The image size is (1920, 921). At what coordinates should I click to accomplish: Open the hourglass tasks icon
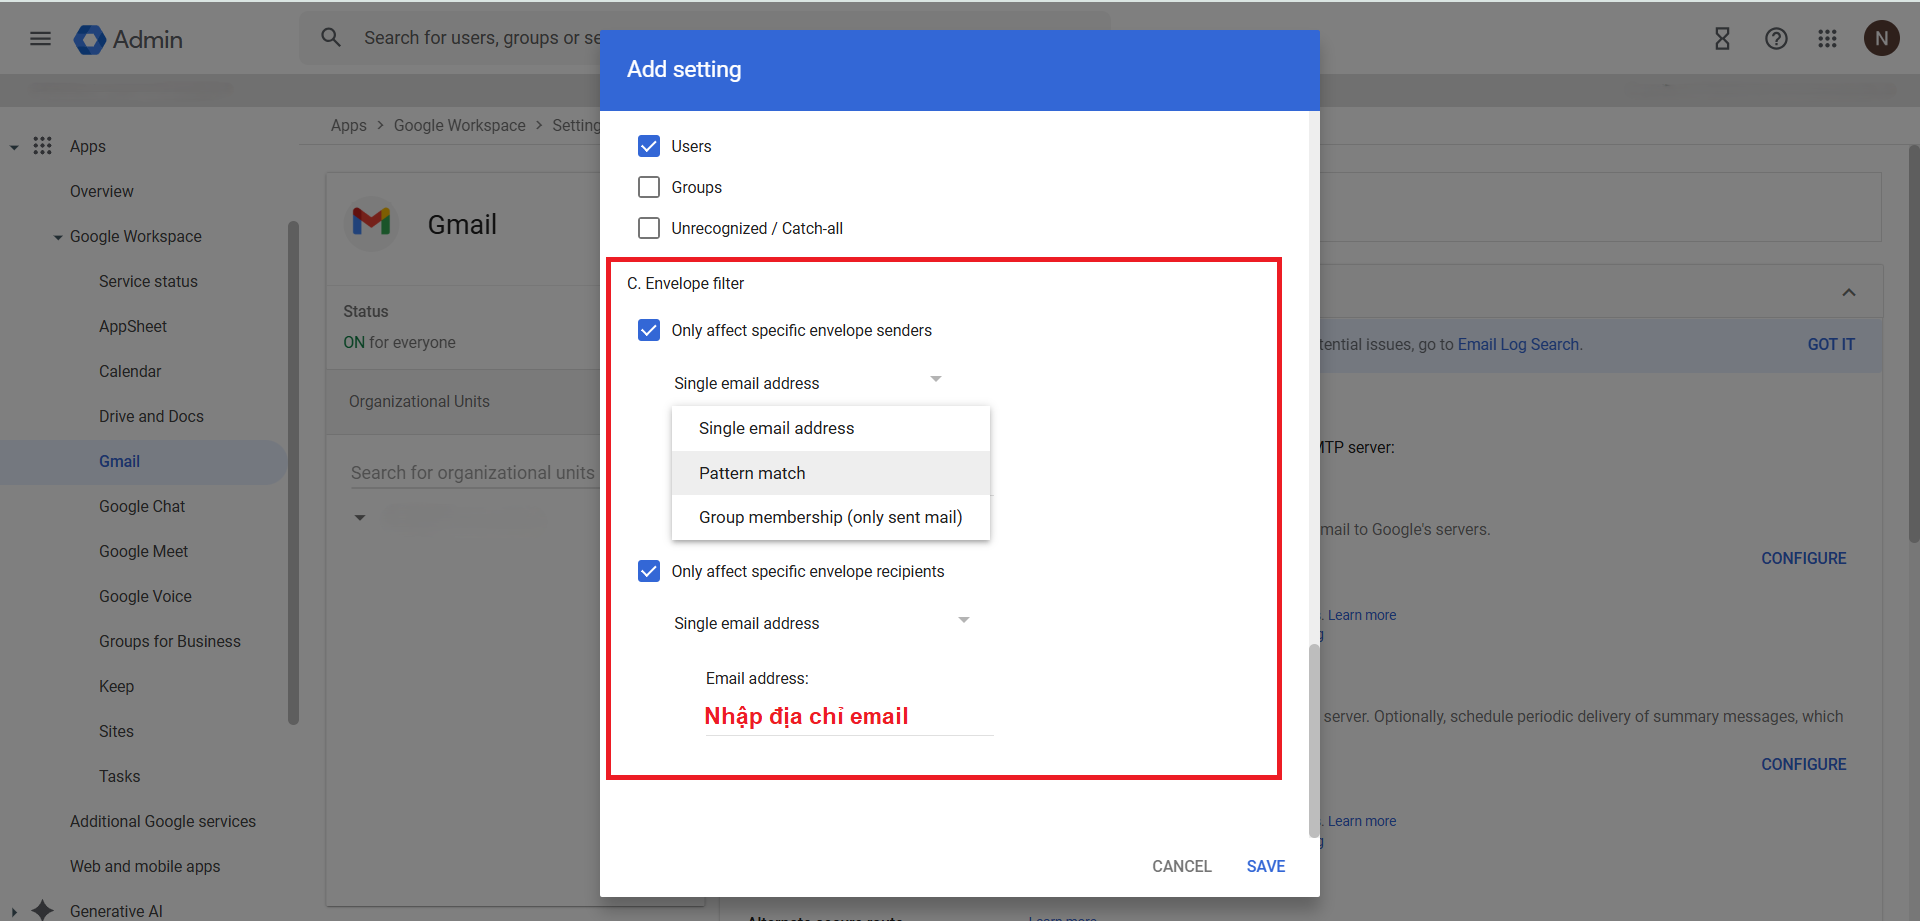pos(1722,39)
